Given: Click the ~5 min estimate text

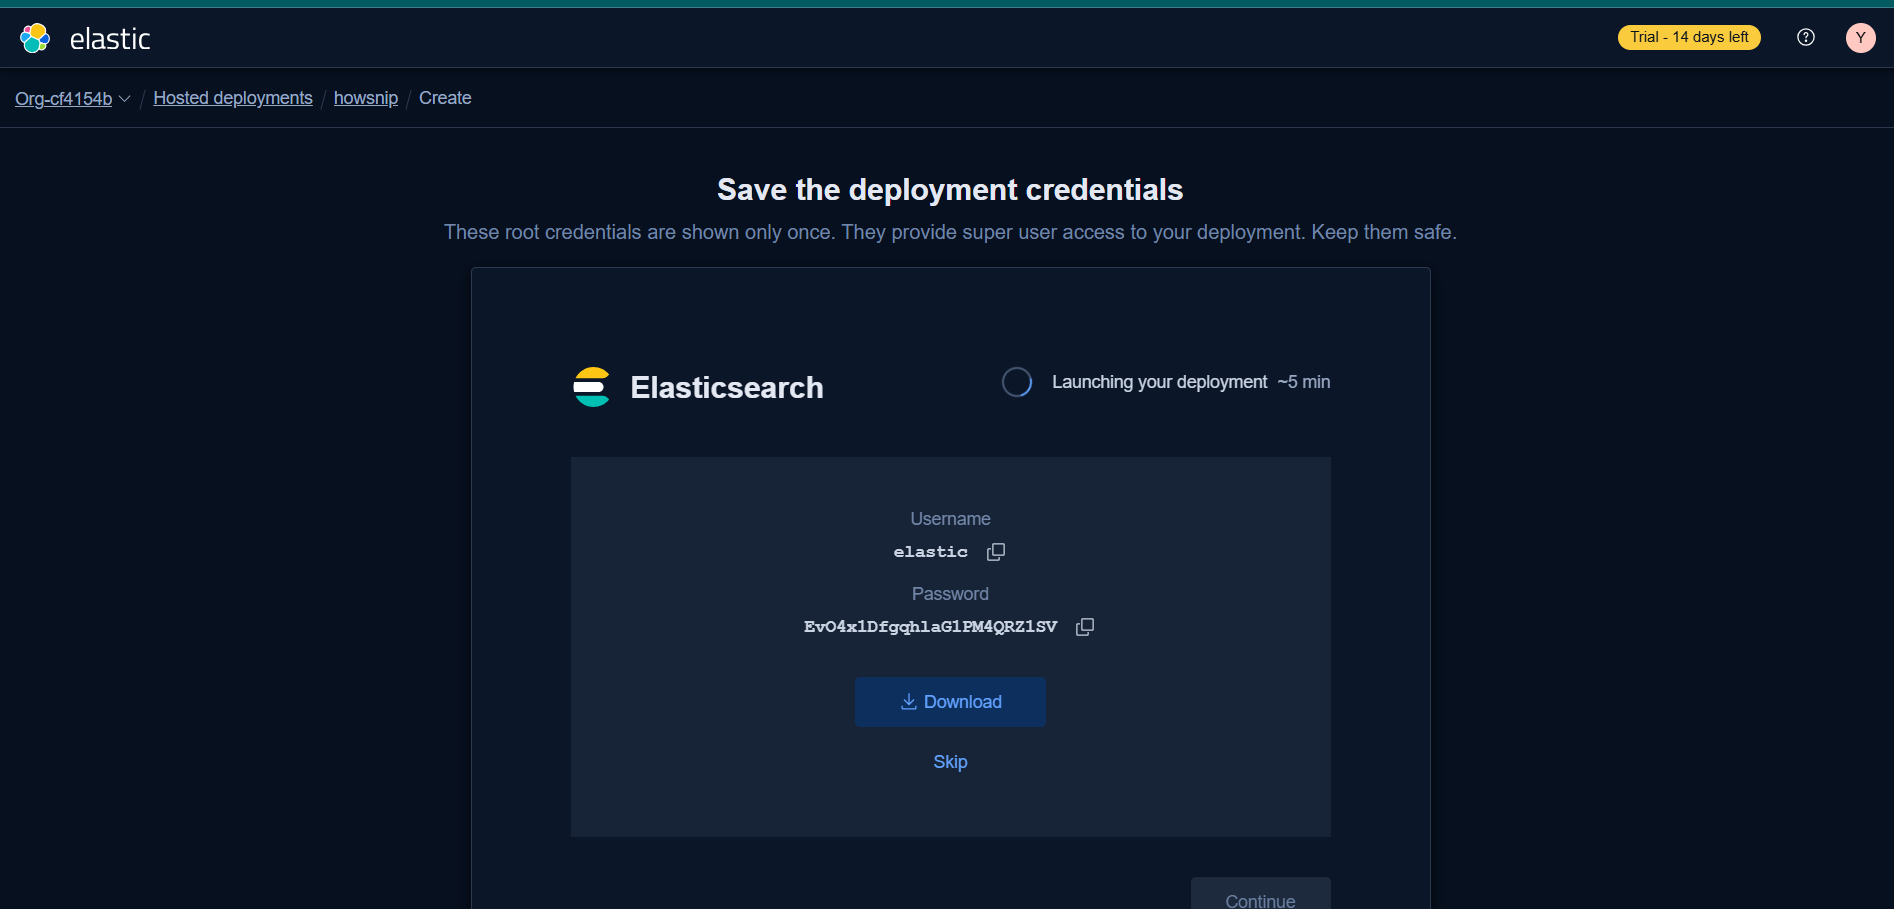Looking at the screenshot, I should pyautogui.click(x=1304, y=382).
